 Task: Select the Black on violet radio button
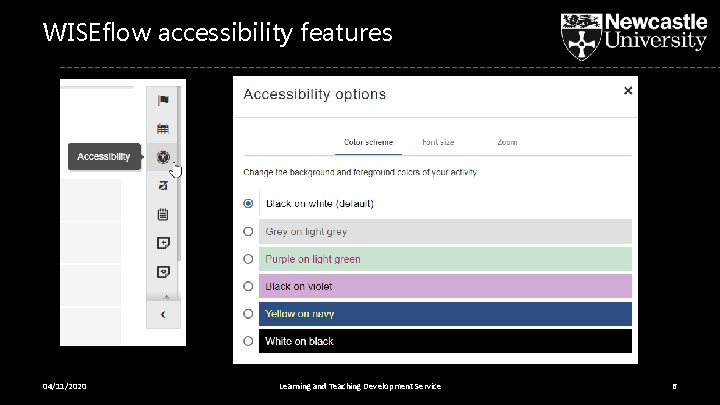(248, 286)
